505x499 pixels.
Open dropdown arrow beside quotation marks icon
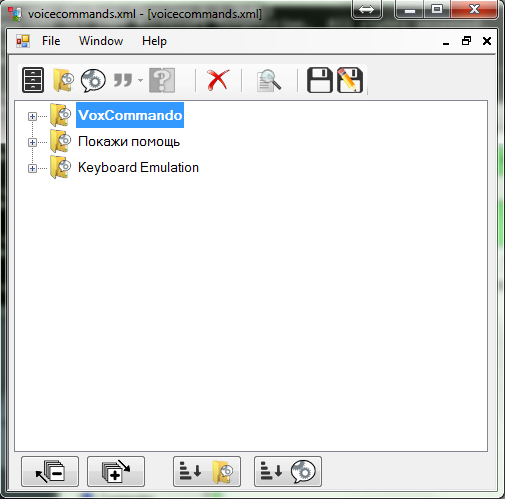tap(140, 80)
